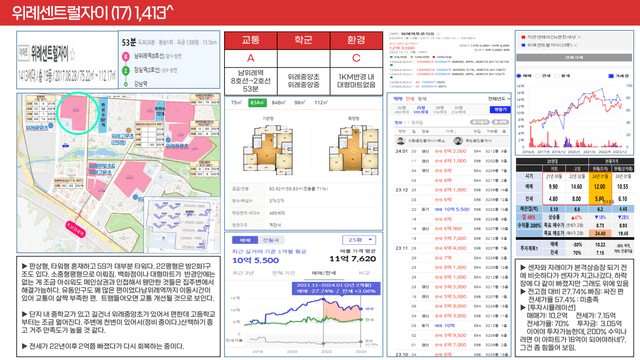
Task: Toggle the 거래량 checkbox on chart
Action: (611, 76)
